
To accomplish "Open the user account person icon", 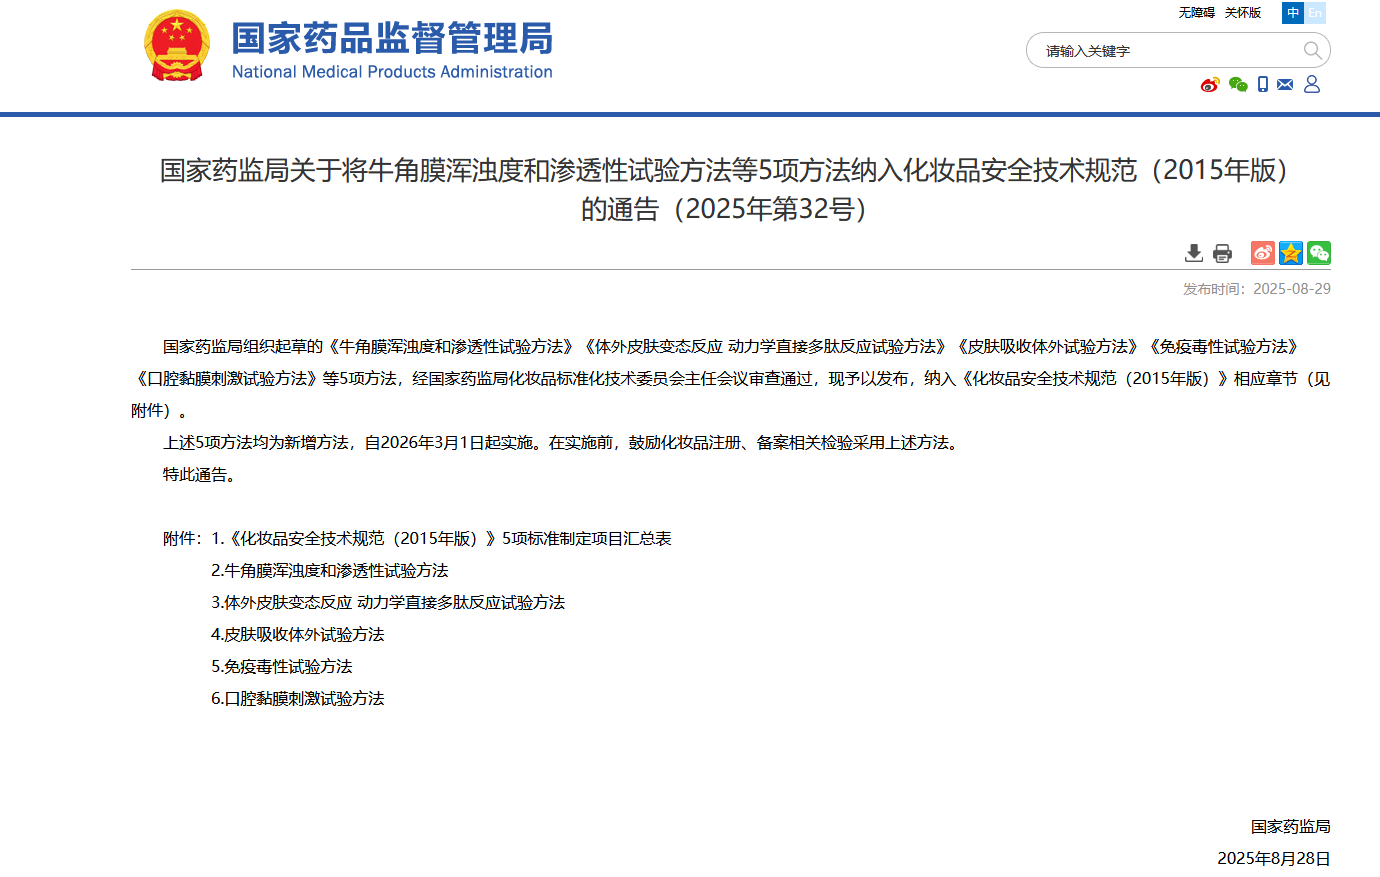I will [x=1311, y=85].
